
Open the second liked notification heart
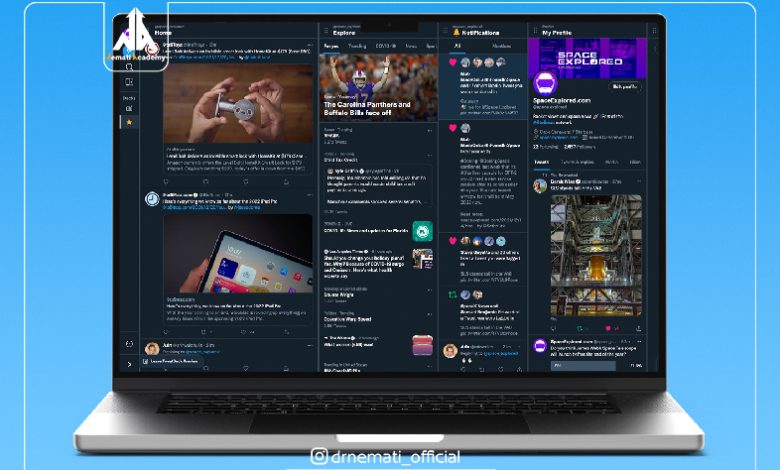(453, 128)
